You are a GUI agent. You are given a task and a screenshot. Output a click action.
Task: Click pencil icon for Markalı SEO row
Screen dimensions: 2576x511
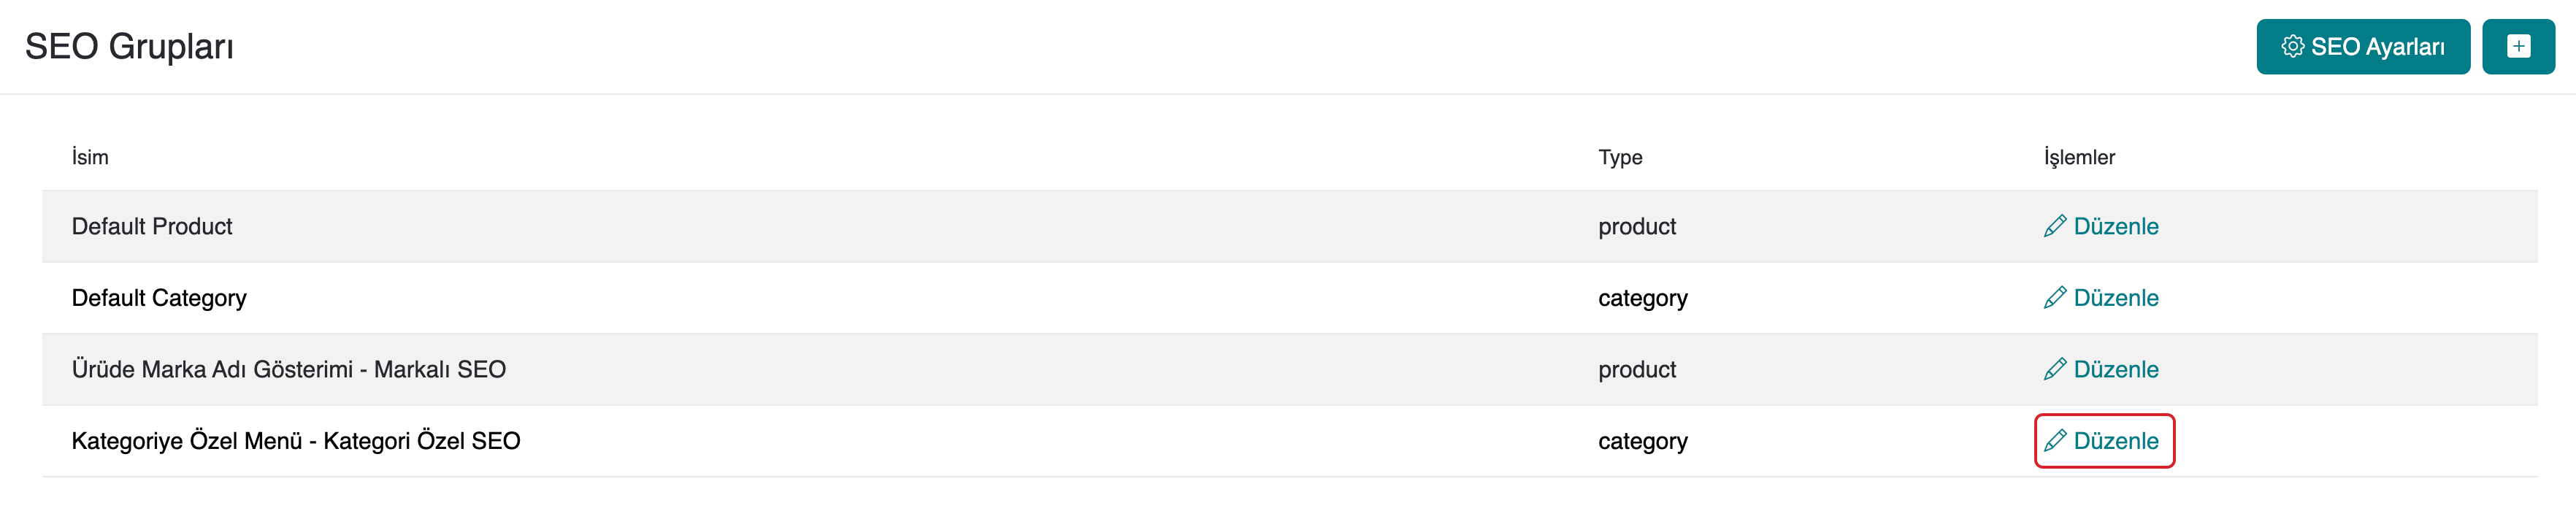click(x=2055, y=369)
